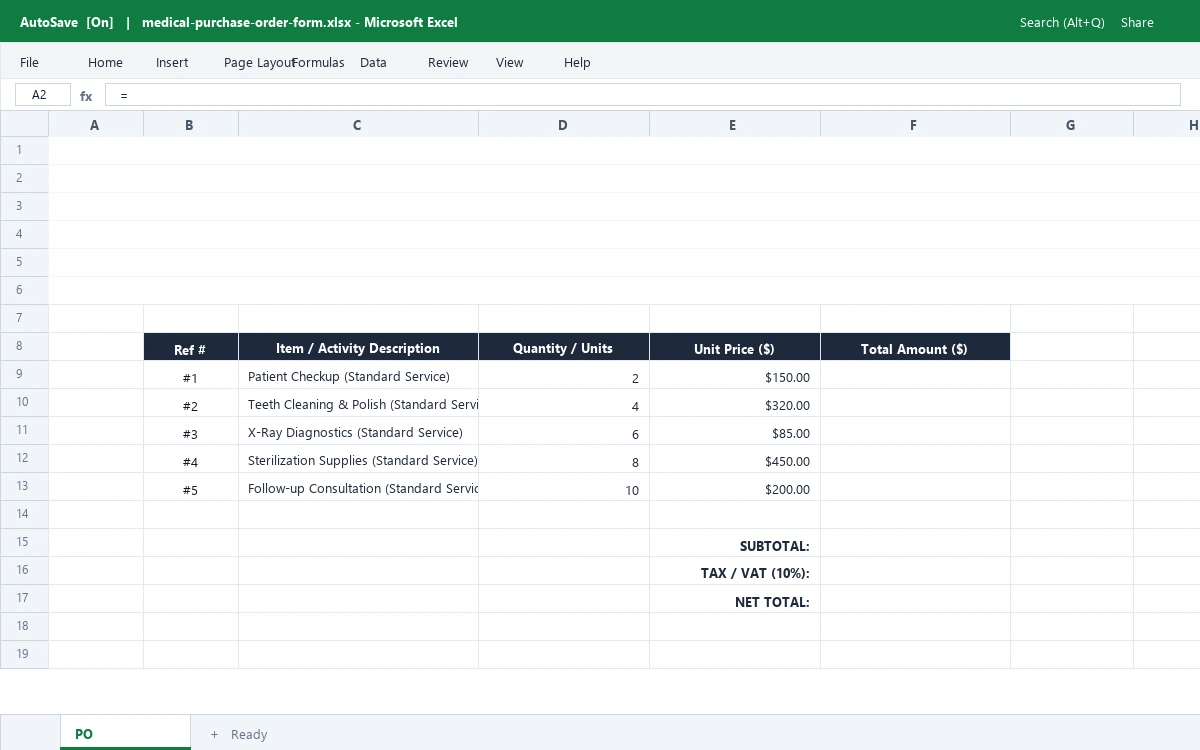Click the Quantity / Units header cell
The width and height of the screenshot is (1200, 750).
click(x=564, y=347)
